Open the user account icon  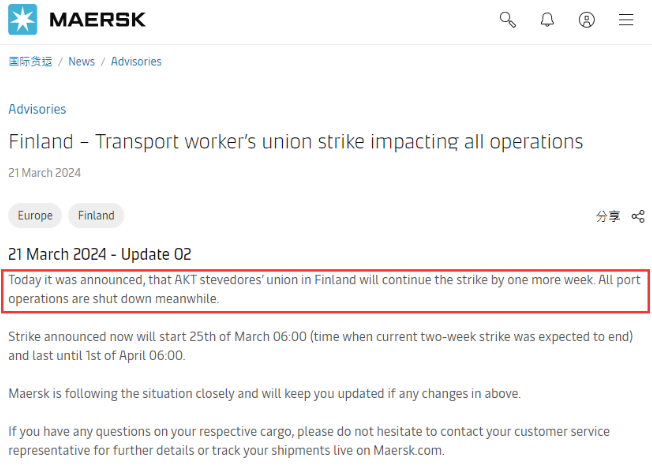coord(587,20)
